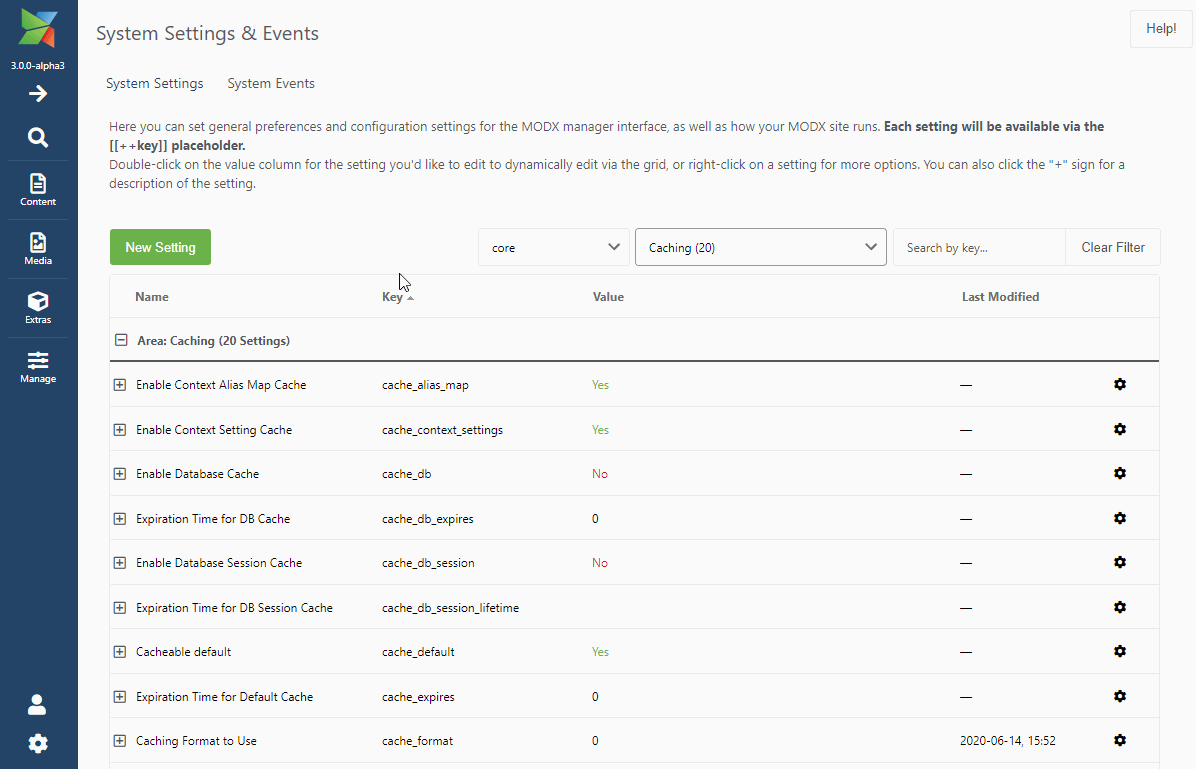Viewport: 1196px width, 769px height.
Task: Switch to System Events tab
Action: [x=271, y=83]
